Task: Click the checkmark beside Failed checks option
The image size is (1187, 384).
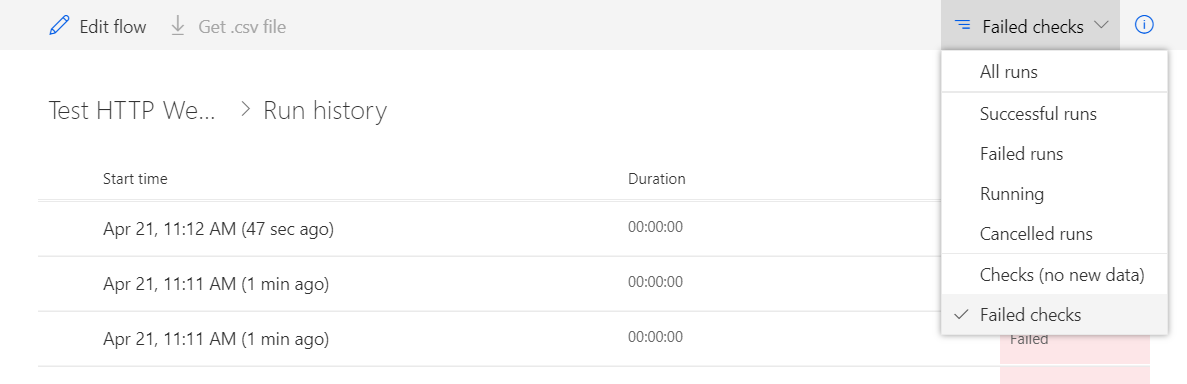Action: tap(961, 314)
